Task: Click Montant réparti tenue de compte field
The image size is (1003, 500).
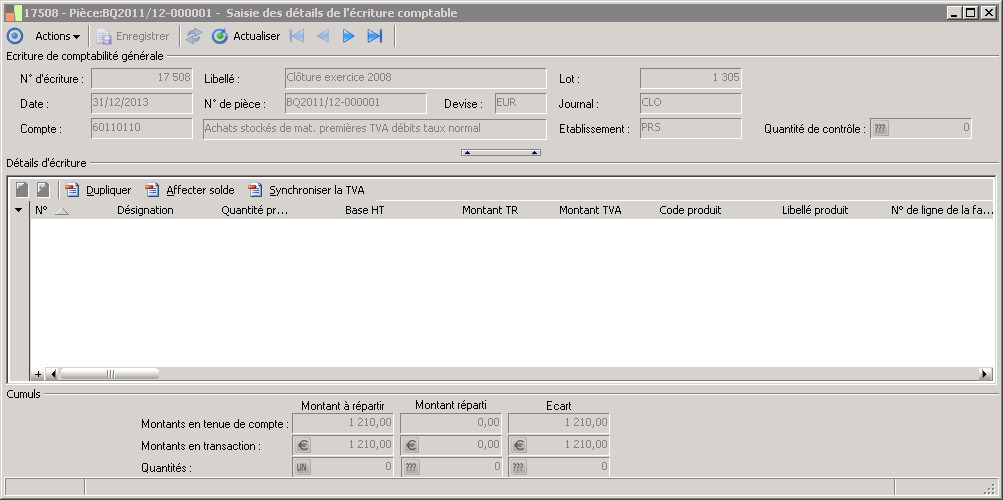Action: (x=451, y=423)
